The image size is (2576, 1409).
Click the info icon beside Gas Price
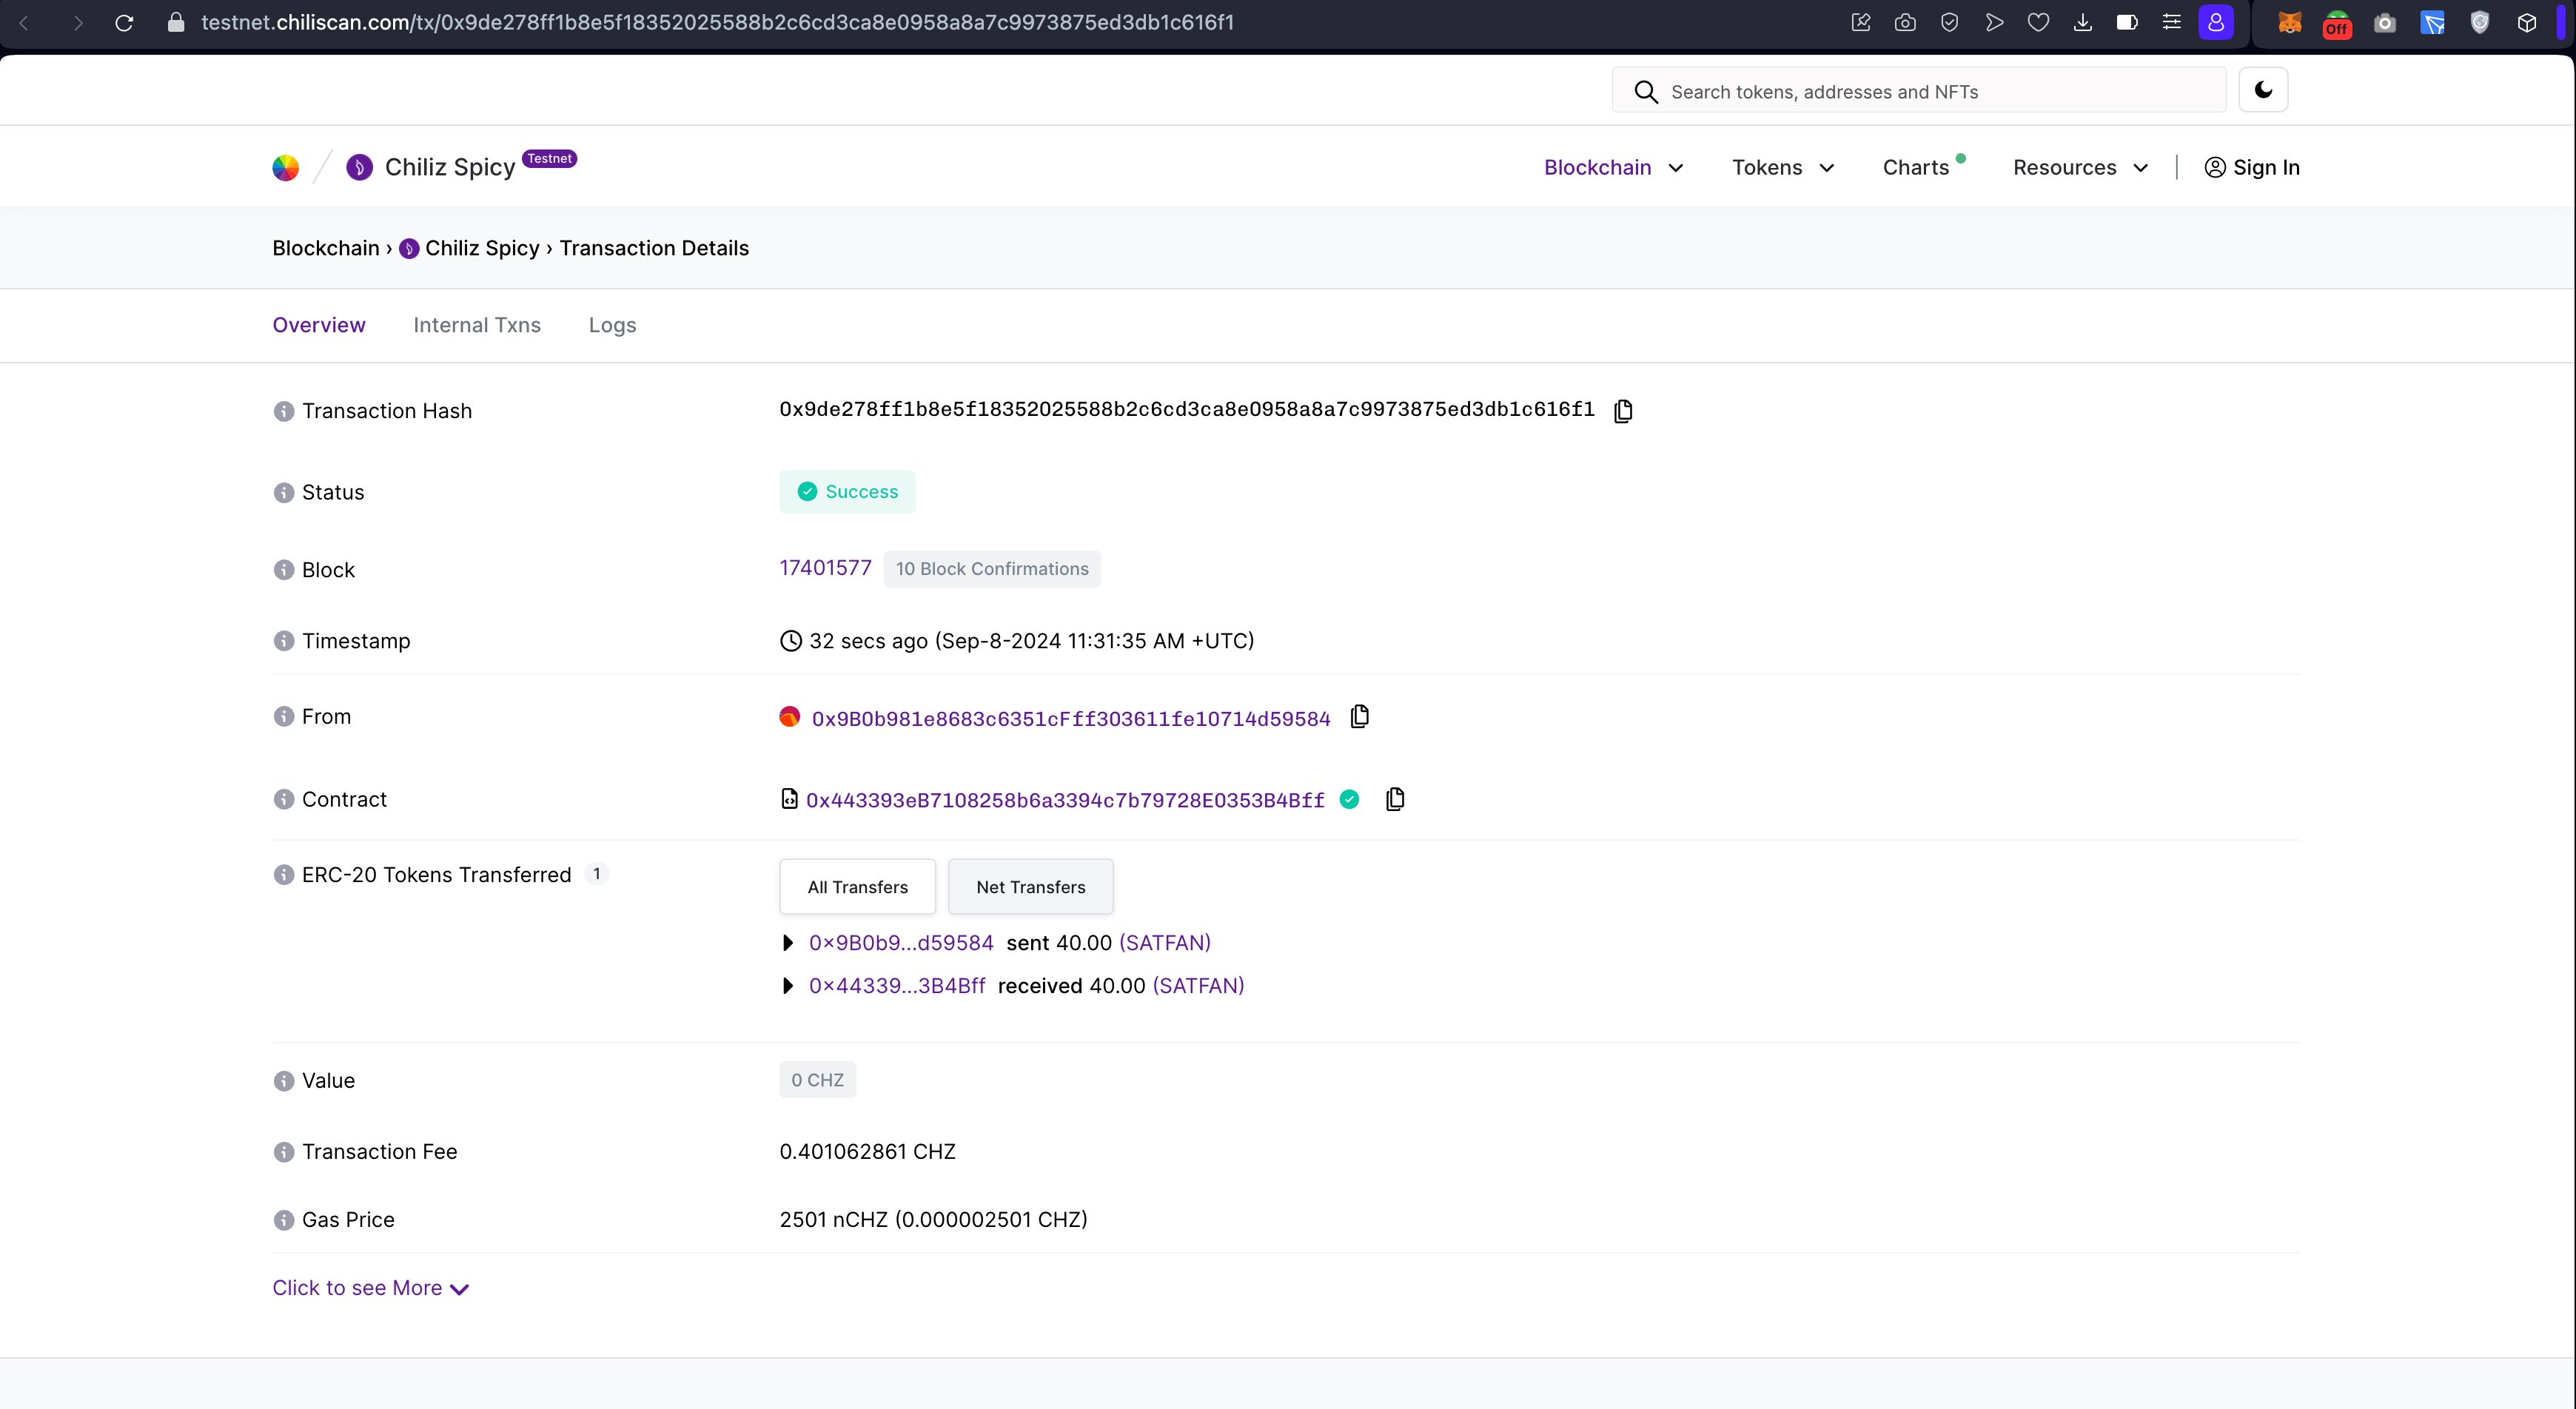284,1220
